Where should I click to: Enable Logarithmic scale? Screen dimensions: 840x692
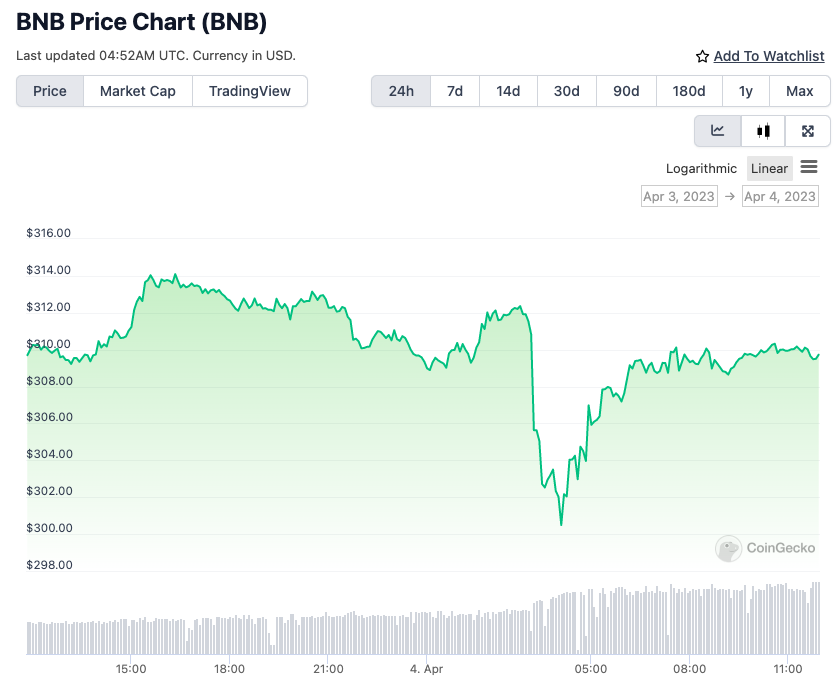tap(701, 168)
